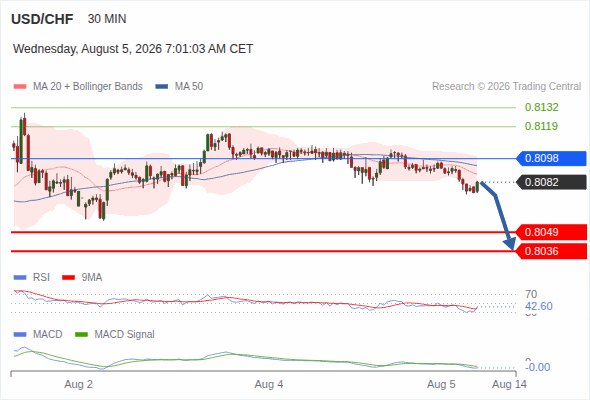Viewport: 590px width, 400px height.
Task: Click the MACD legend label
Action: 48,335
